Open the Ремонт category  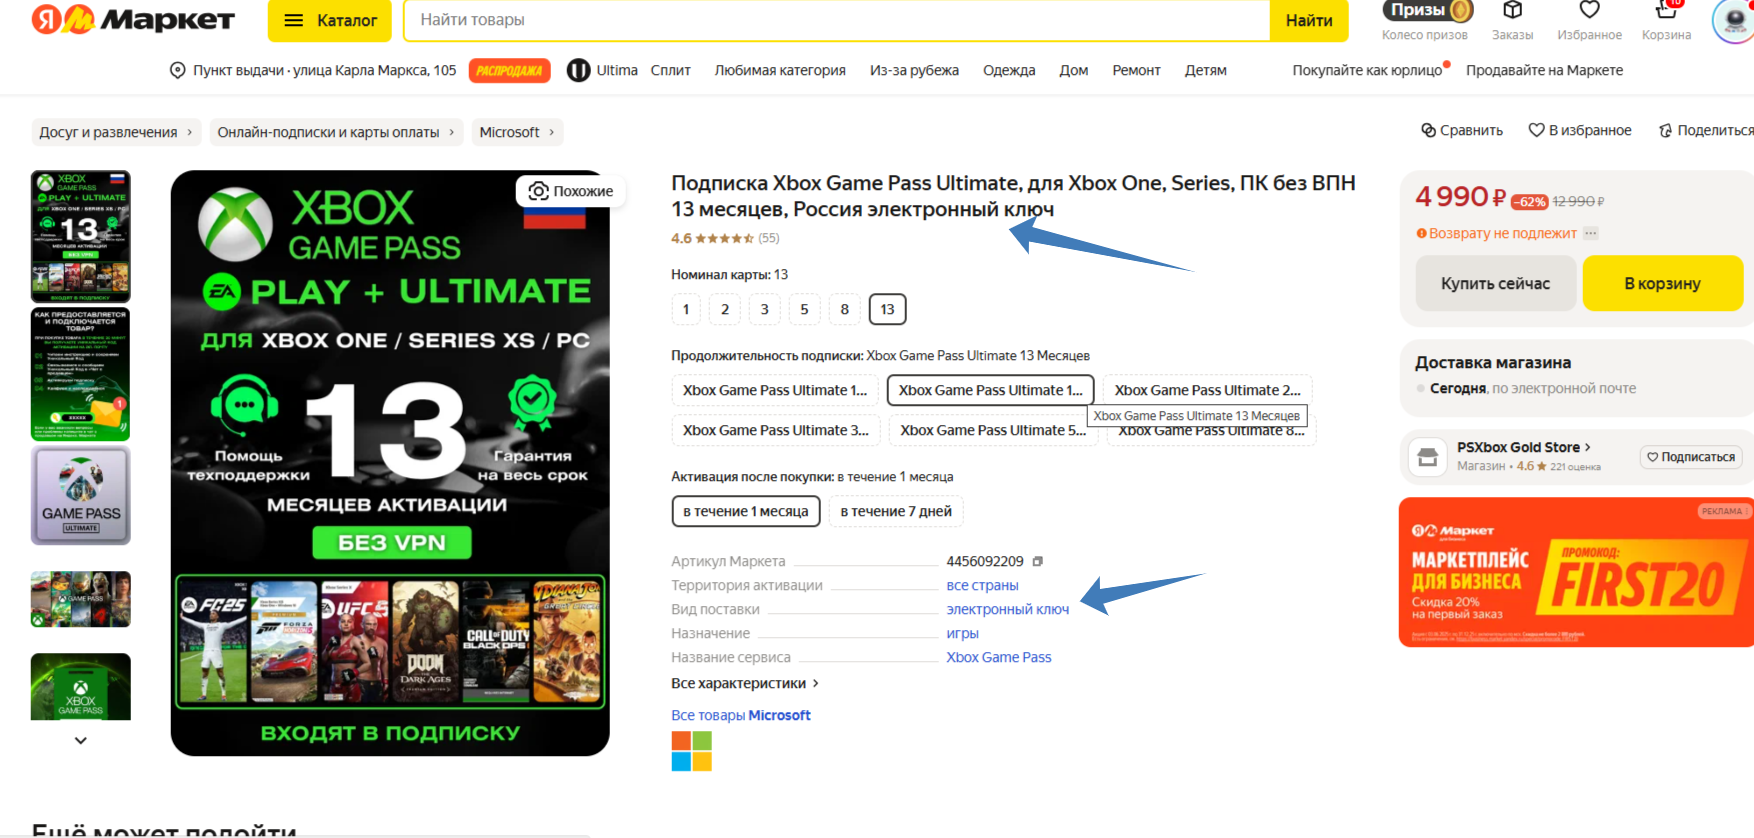click(1136, 70)
